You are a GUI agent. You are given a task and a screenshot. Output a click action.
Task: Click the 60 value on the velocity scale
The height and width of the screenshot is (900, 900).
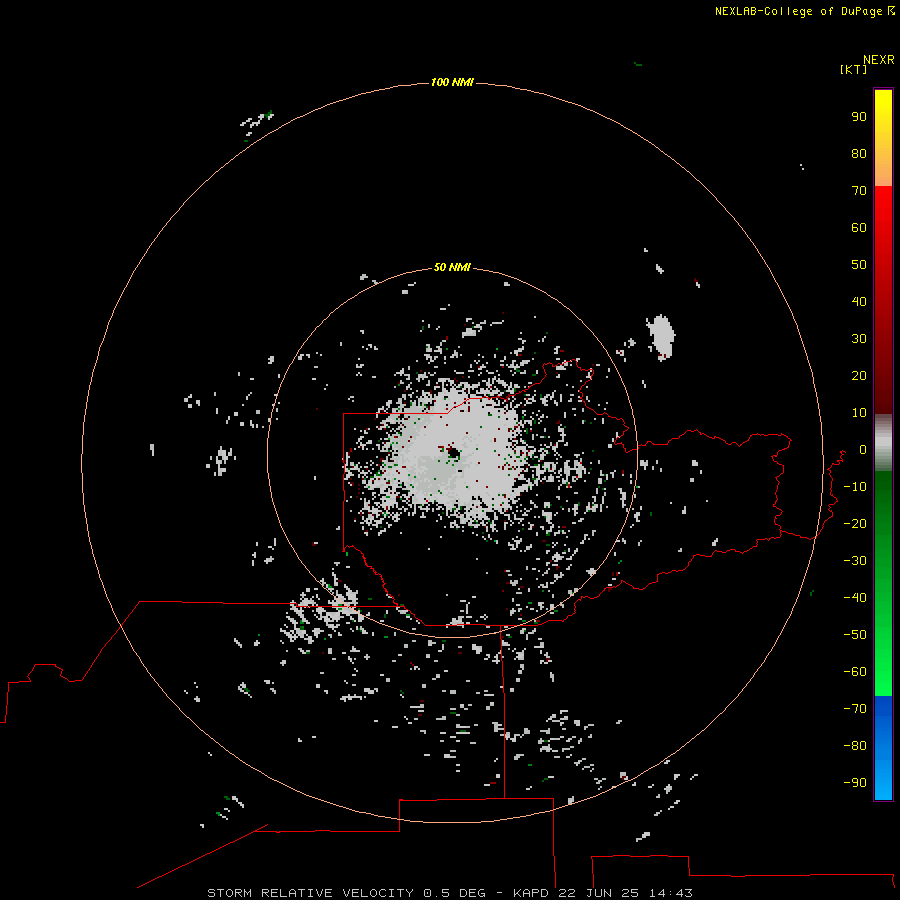(859, 227)
